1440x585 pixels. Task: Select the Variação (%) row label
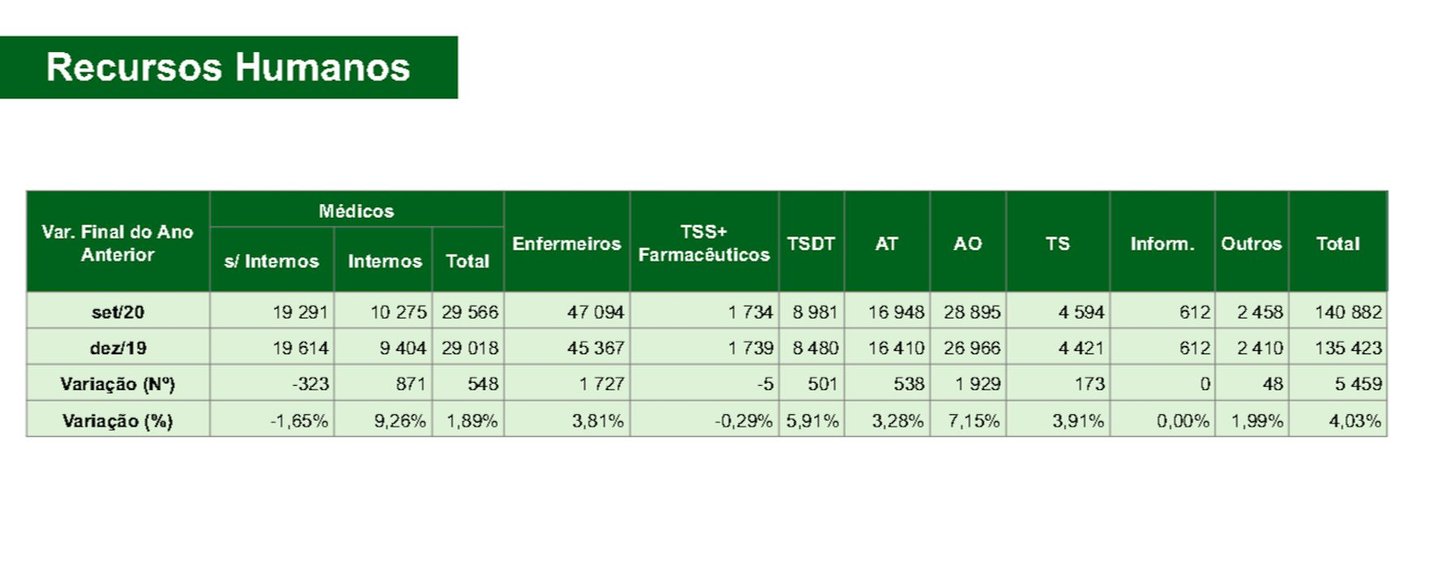(x=118, y=420)
